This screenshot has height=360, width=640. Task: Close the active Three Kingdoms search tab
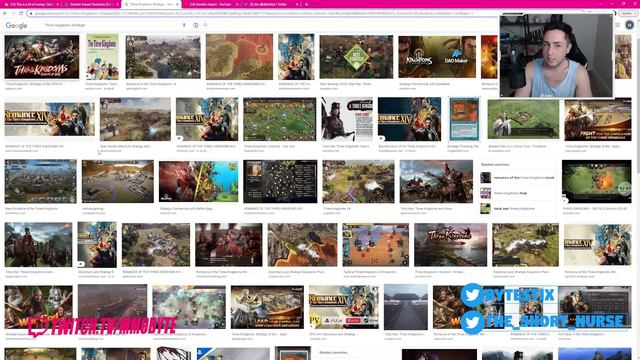pyautogui.click(x=178, y=4)
